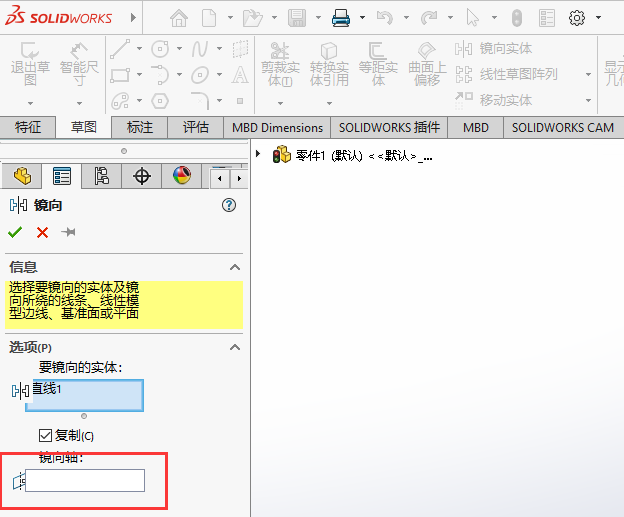Select the Slot sketch tool
Screen dimensions: 624x517
[120, 101]
